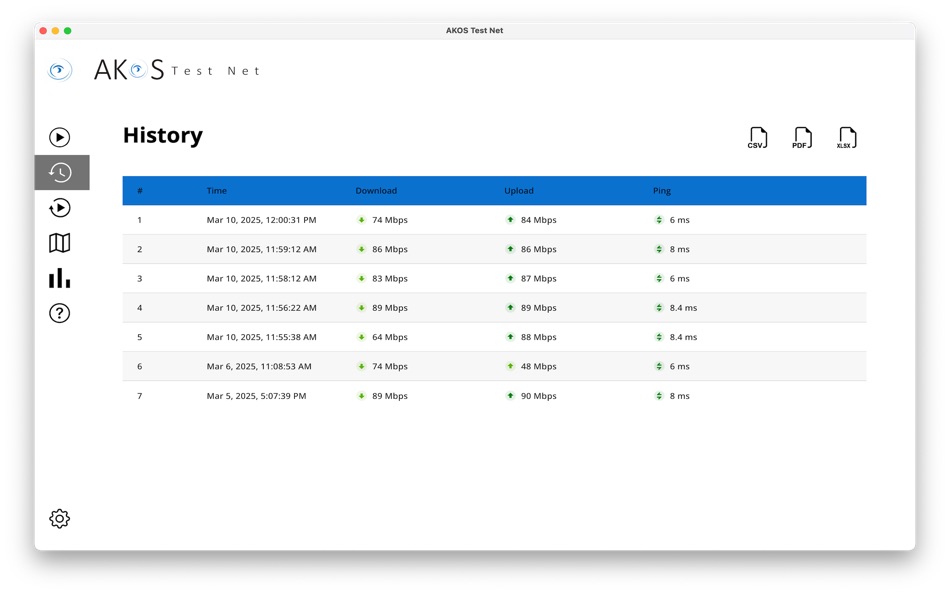Sort by the Time column header
Image resolution: width=950 pixels, height=594 pixels.
pyautogui.click(x=216, y=190)
